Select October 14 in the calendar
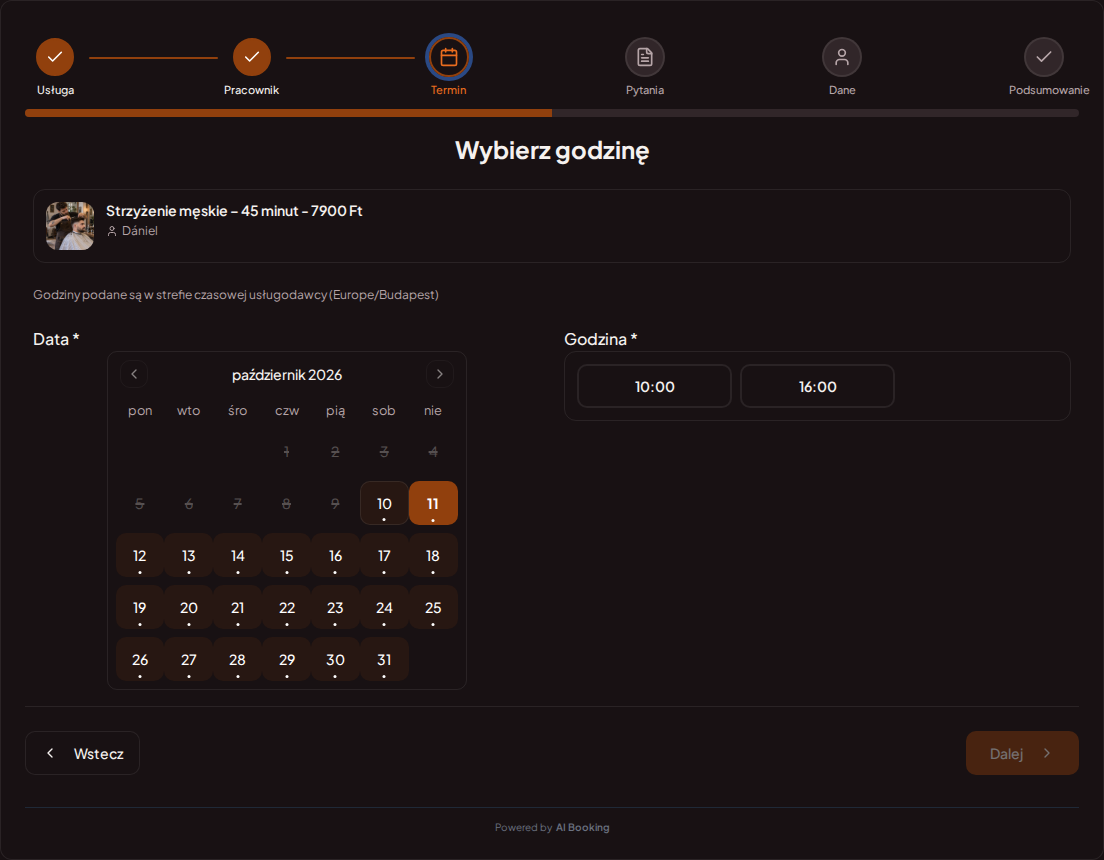This screenshot has width=1104, height=860. (237, 555)
